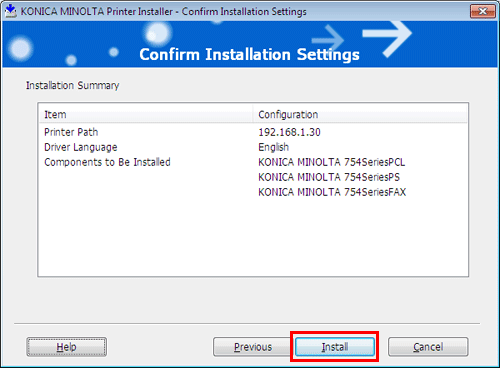Click the Configuration column header
The height and width of the screenshot is (368, 500).
[x=360, y=114]
